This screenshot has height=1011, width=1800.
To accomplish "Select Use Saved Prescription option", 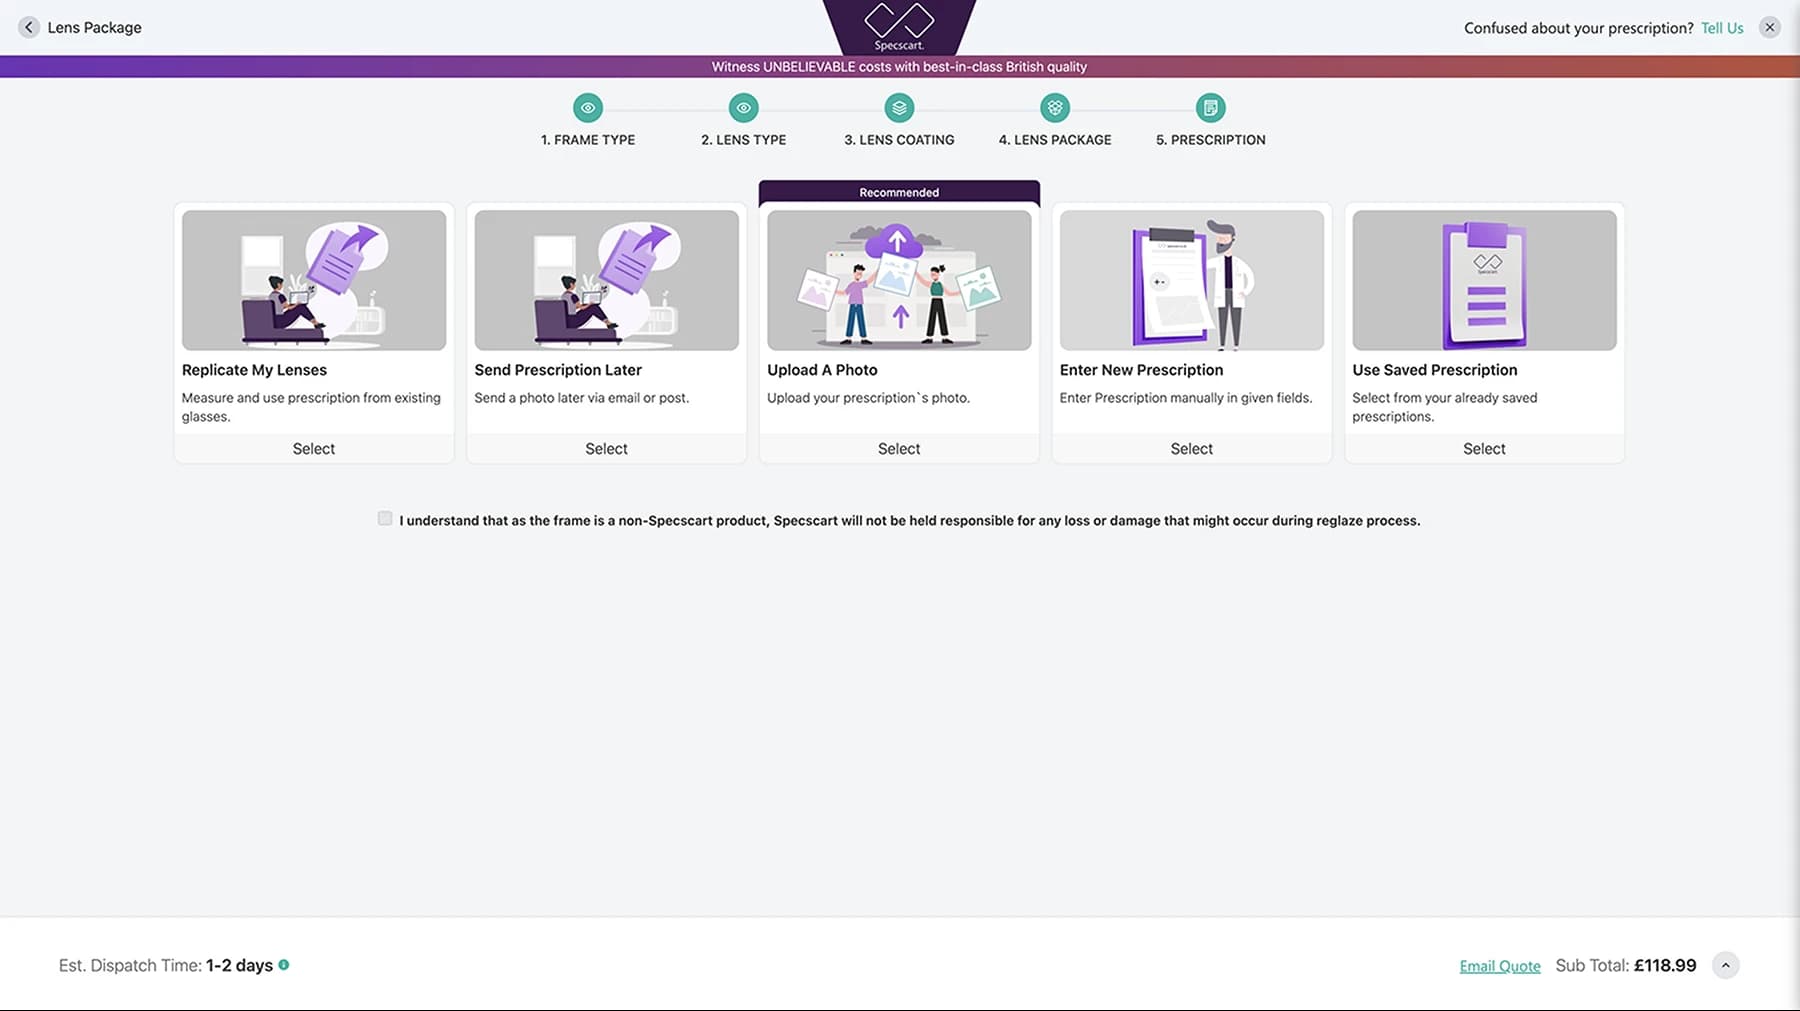I will 1484,449.
